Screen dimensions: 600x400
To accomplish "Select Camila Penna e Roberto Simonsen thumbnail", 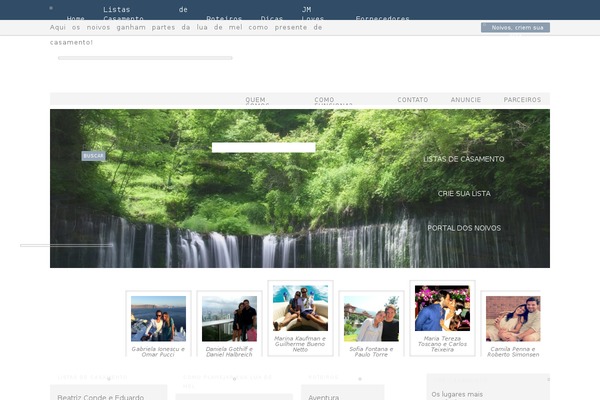I will click(513, 318).
